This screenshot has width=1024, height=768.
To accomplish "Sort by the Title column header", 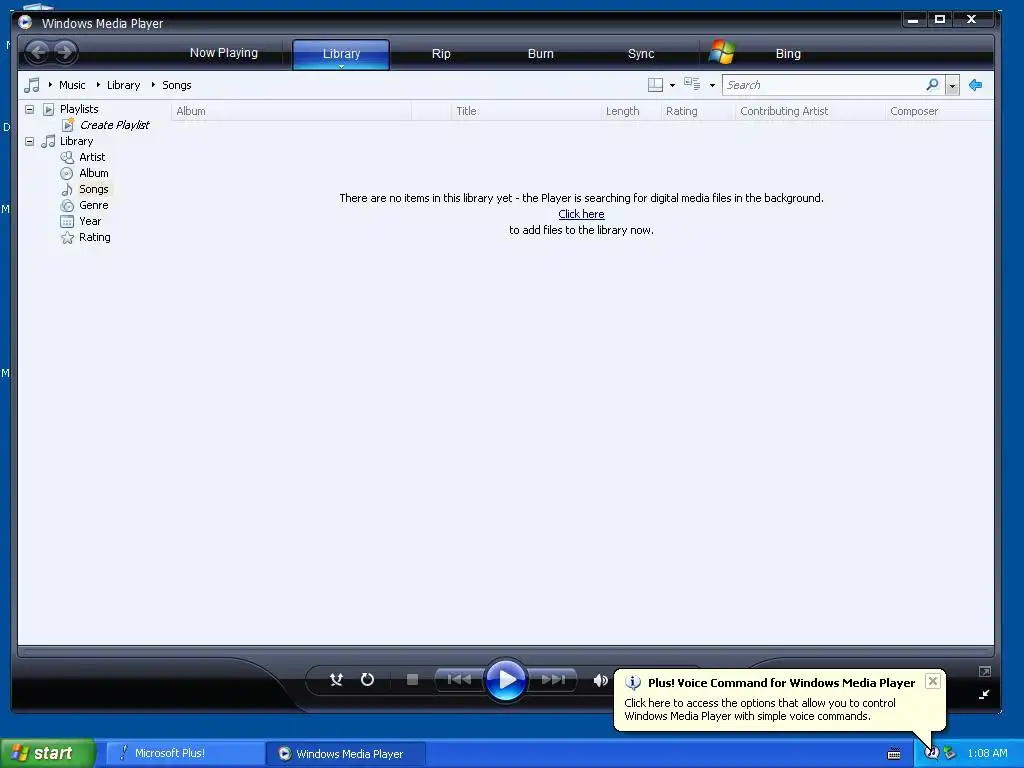I will (x=526, y=111).
